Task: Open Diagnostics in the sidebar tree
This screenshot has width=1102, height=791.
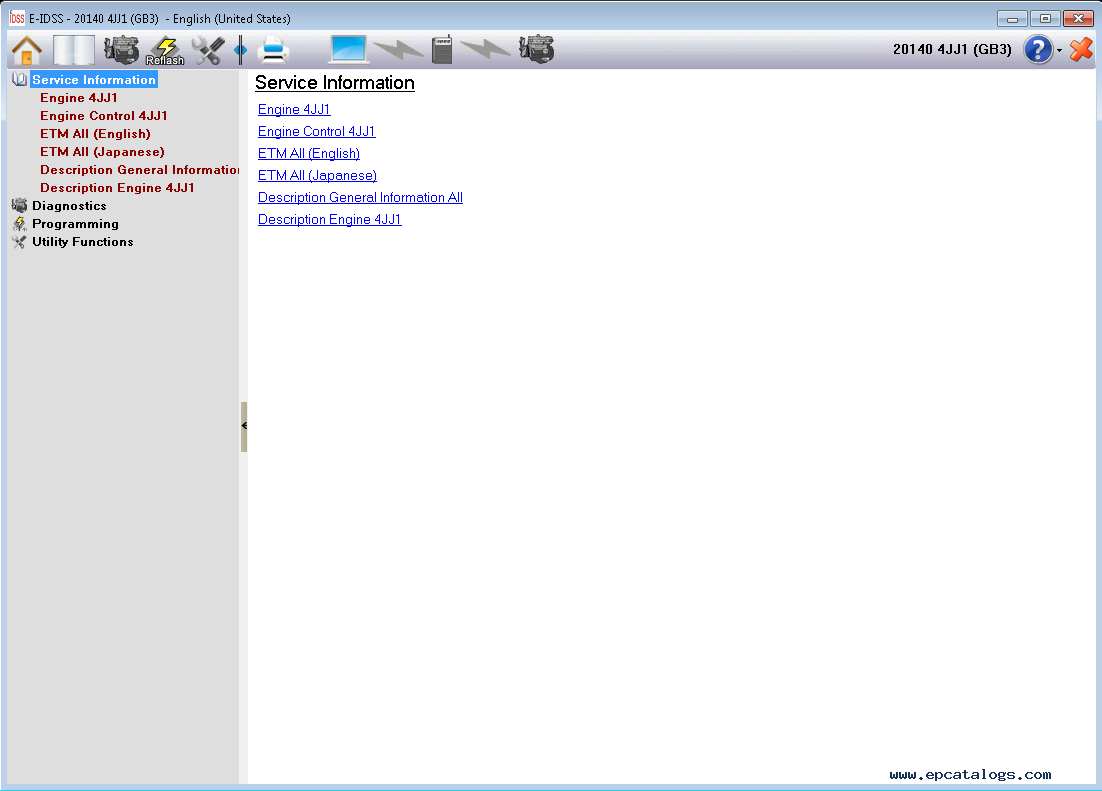Action: (70, 206)
